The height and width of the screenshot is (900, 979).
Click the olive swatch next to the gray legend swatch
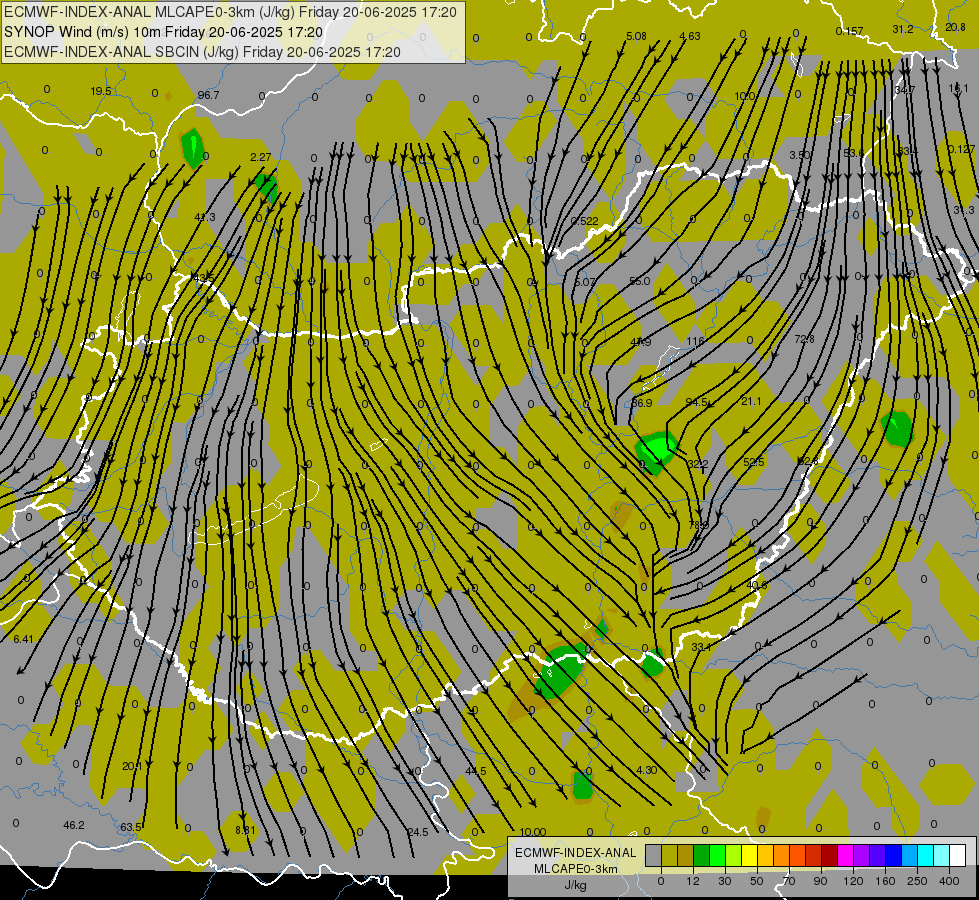click(x=669, y=855)
